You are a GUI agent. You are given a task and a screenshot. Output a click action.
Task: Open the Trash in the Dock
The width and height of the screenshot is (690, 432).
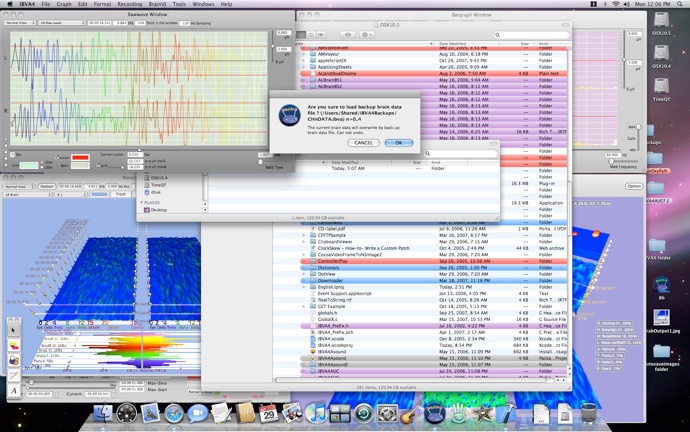(x=588, y=414)
